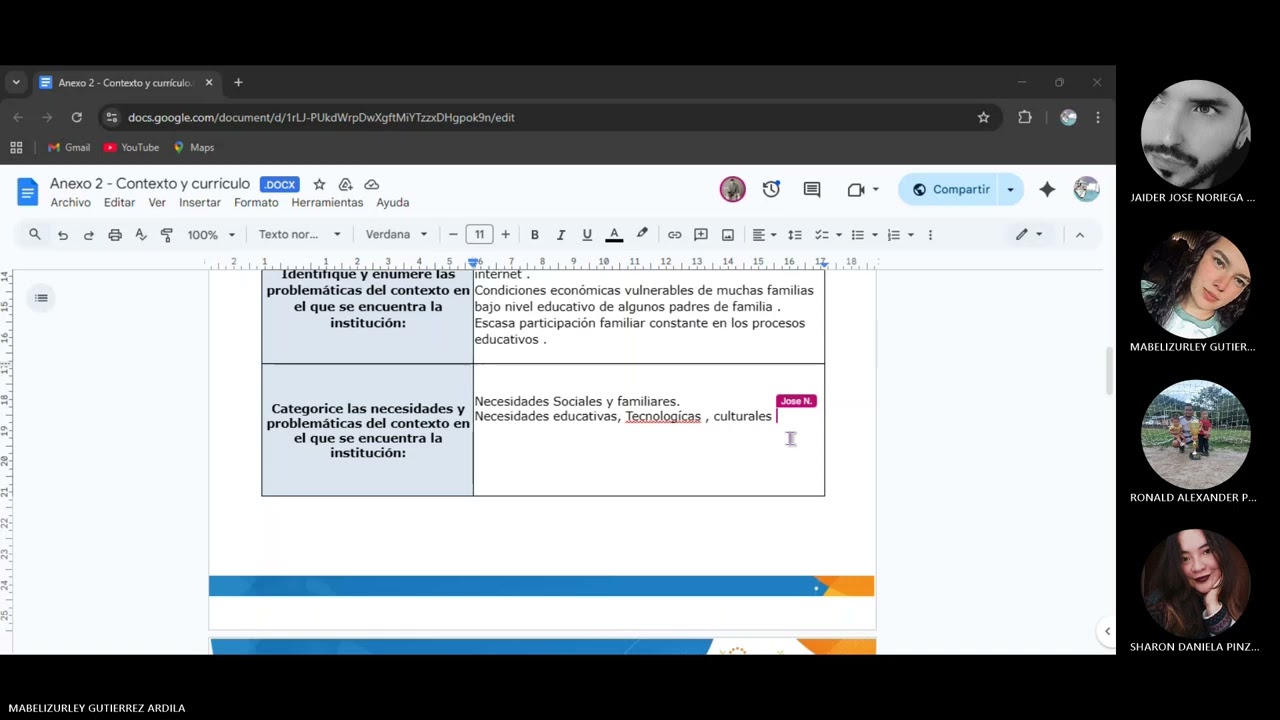Open the Google Docs home icon
Image resolution: width=1280 pixels, height=720 pixels.
tap(27, 191)
